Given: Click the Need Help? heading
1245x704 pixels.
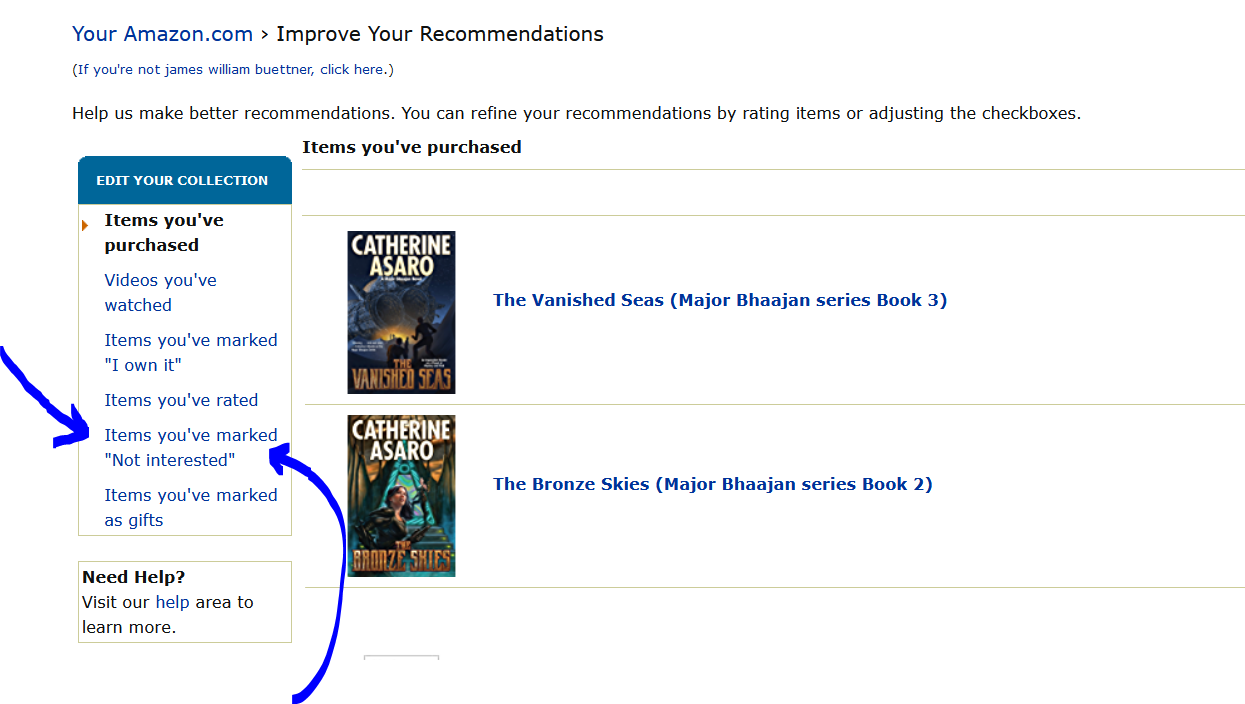Looking at the screenshot, I should [134, 577].
